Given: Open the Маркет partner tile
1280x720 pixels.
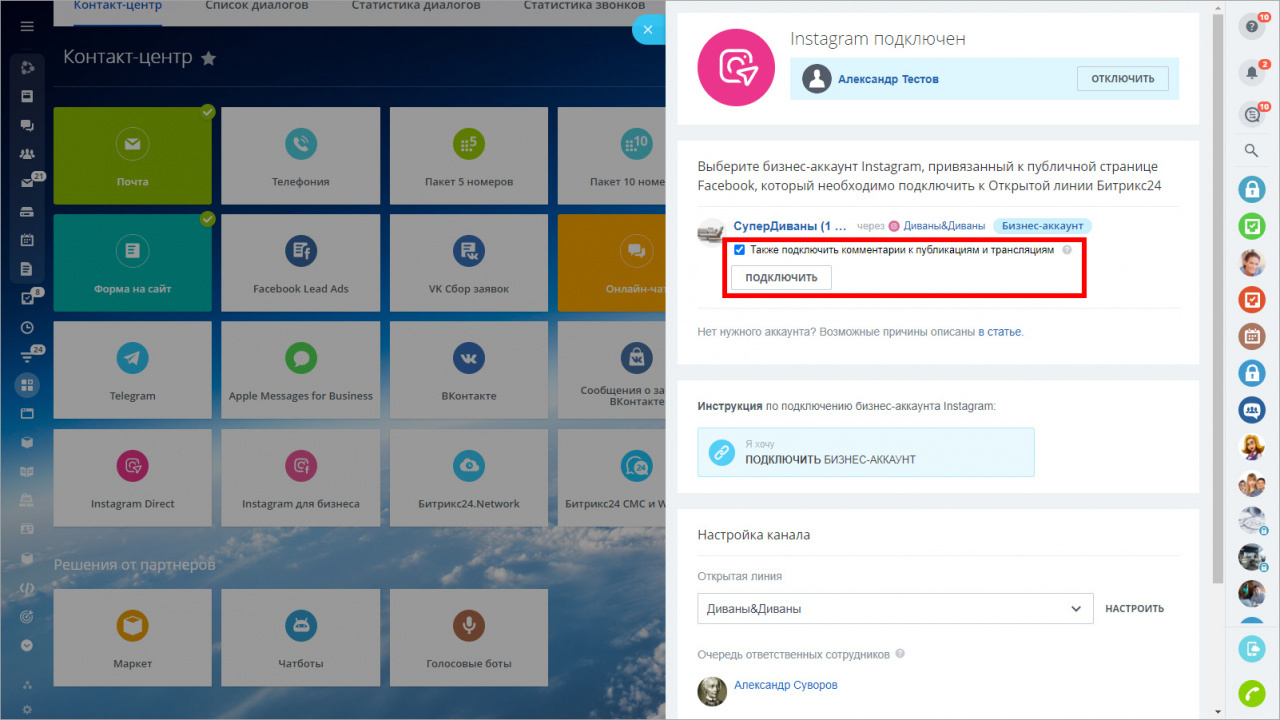Looking at the screenshot, I should click(132, 638).
